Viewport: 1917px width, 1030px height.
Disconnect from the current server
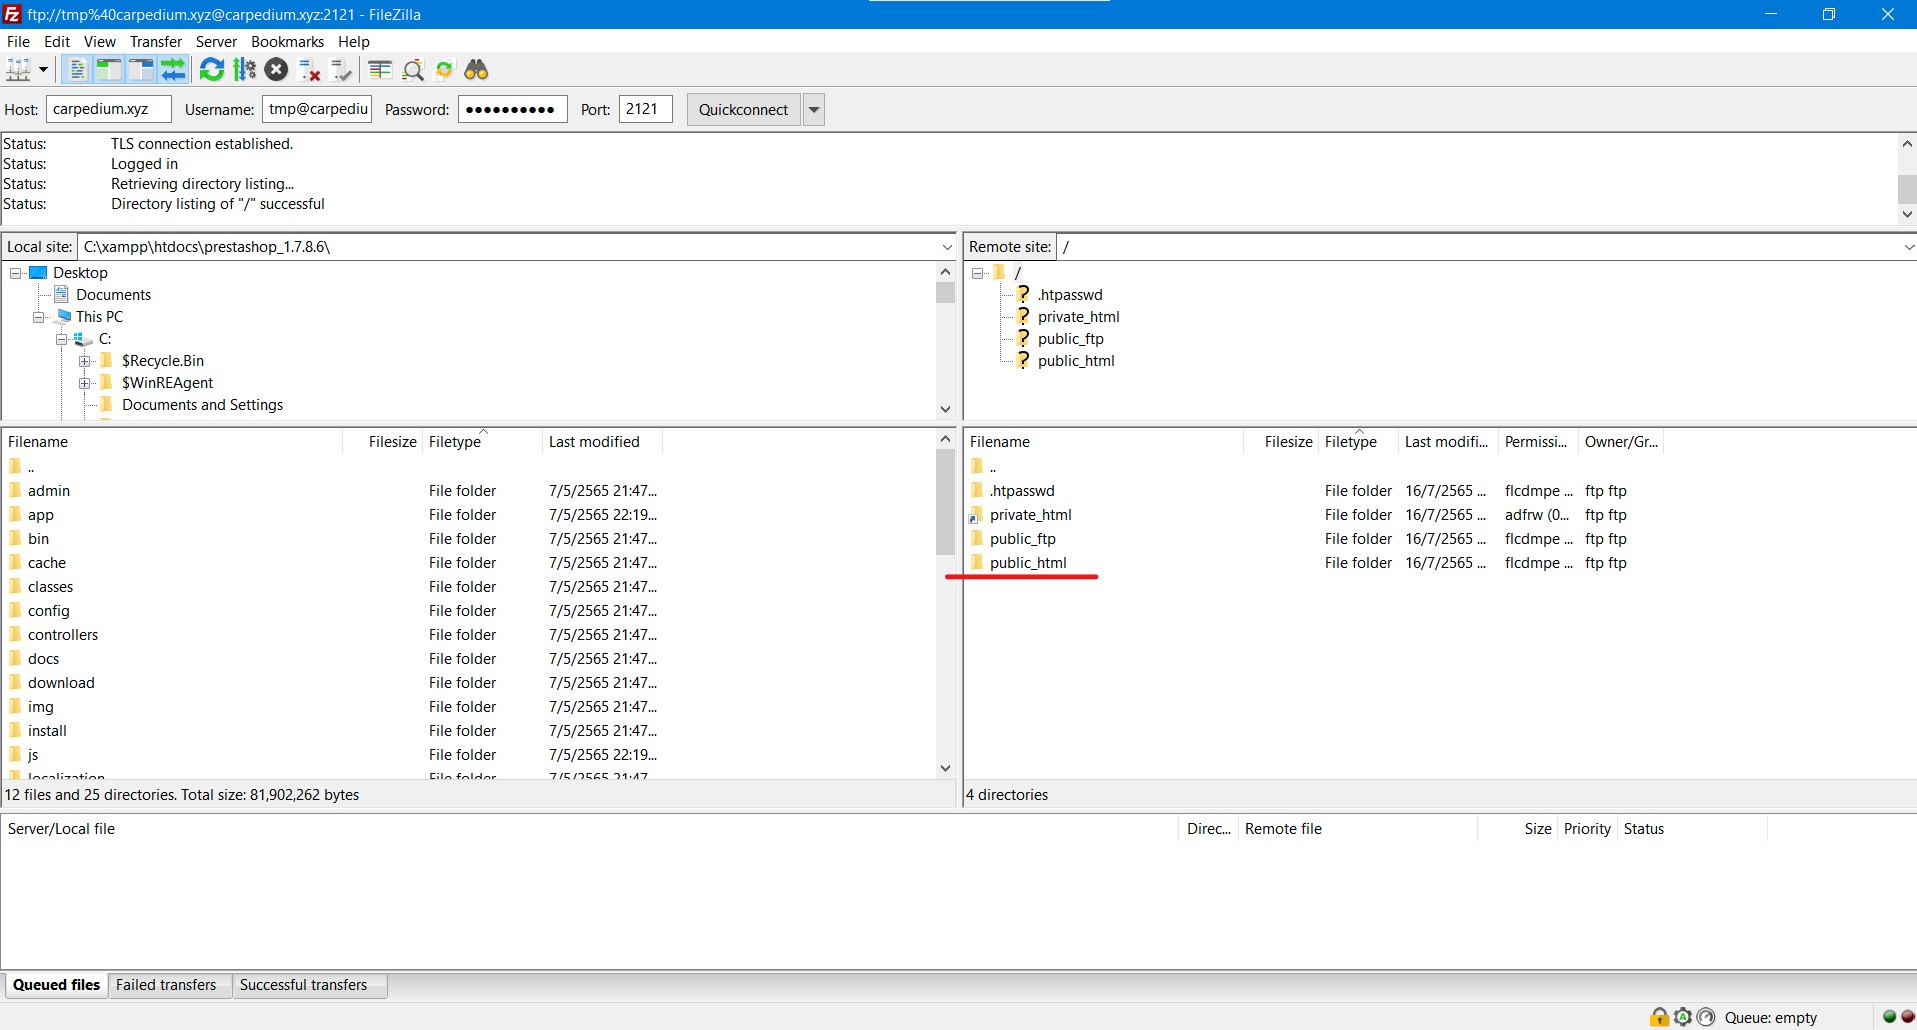tap(309, 70)
